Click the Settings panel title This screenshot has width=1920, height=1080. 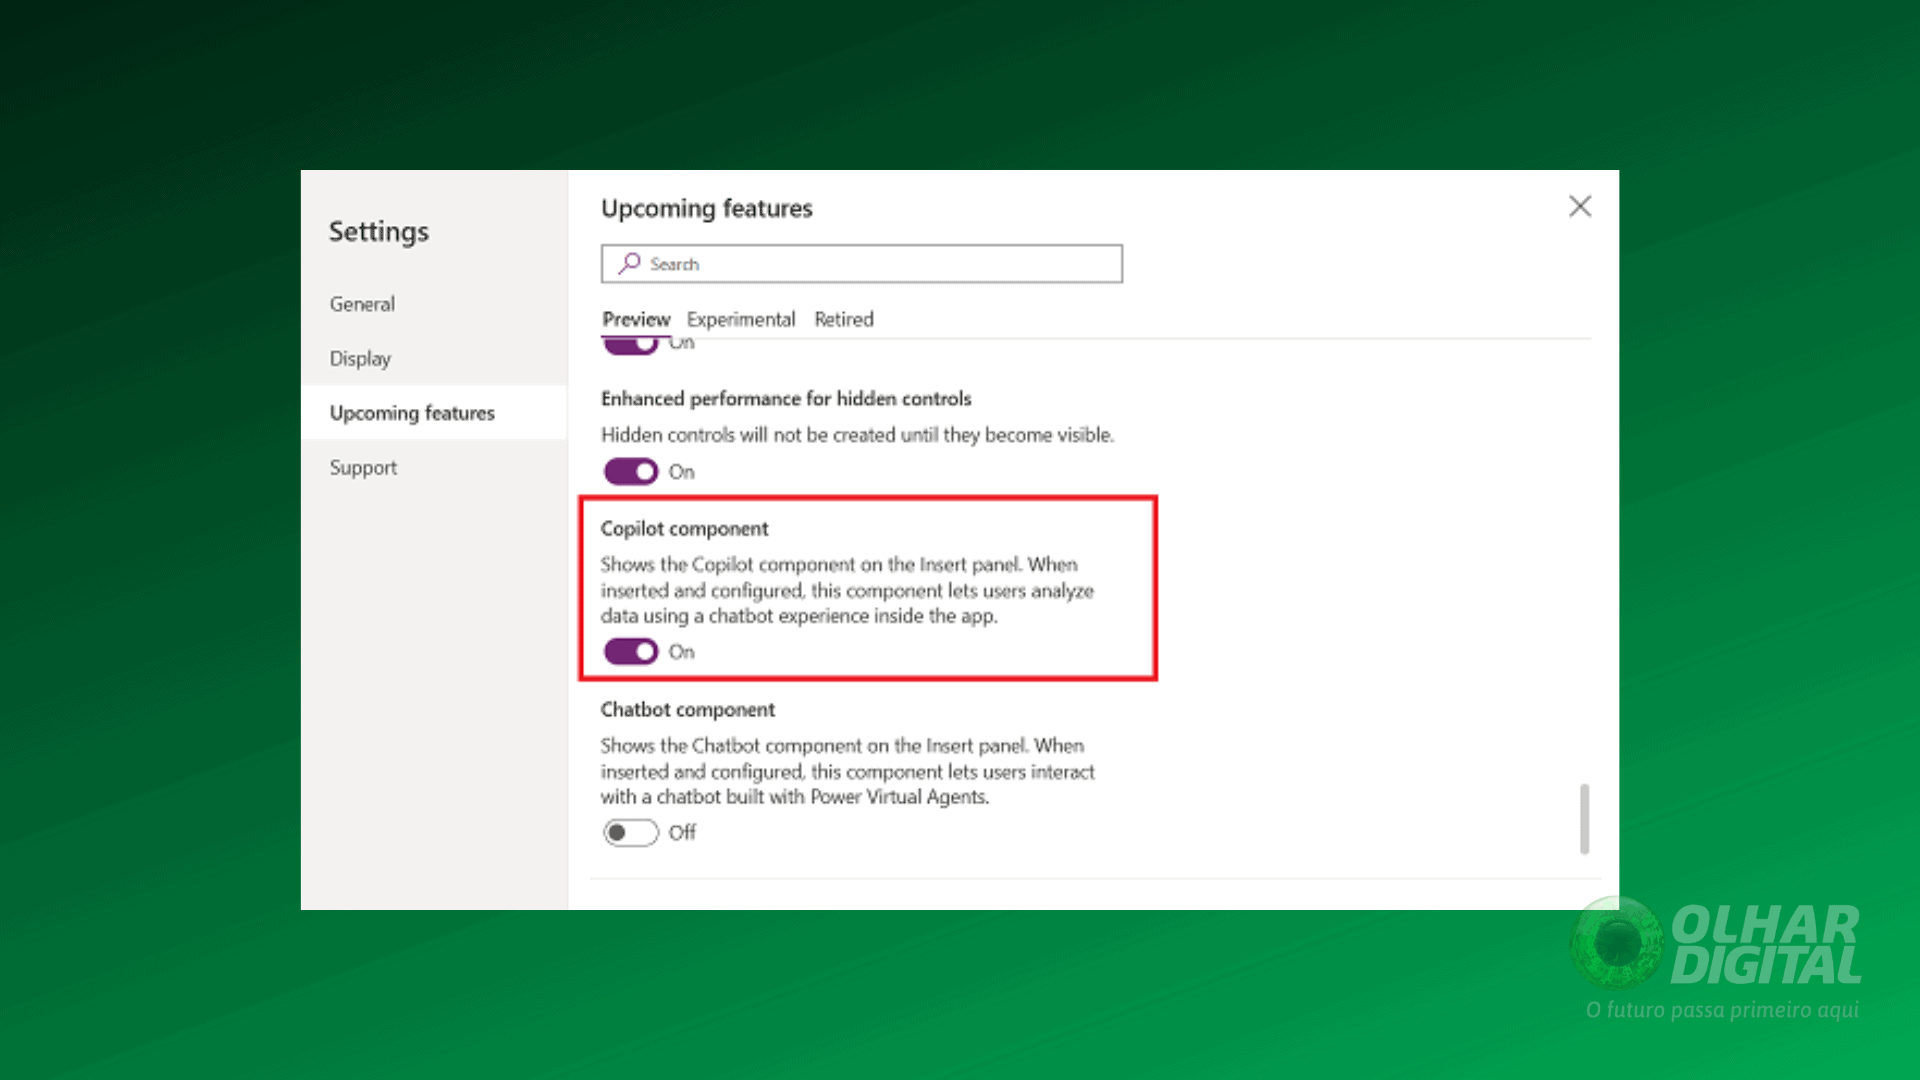pyautogui.click(x=378, y=231)
